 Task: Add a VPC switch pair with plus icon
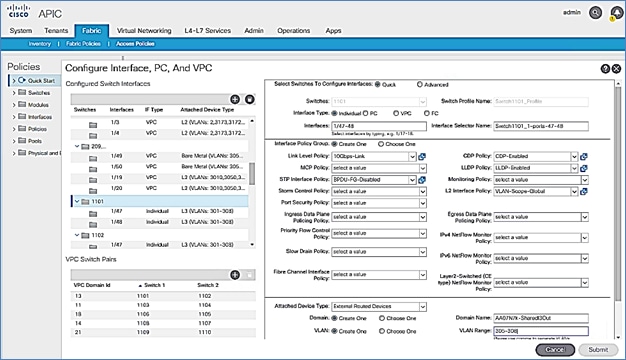(235, 275)
